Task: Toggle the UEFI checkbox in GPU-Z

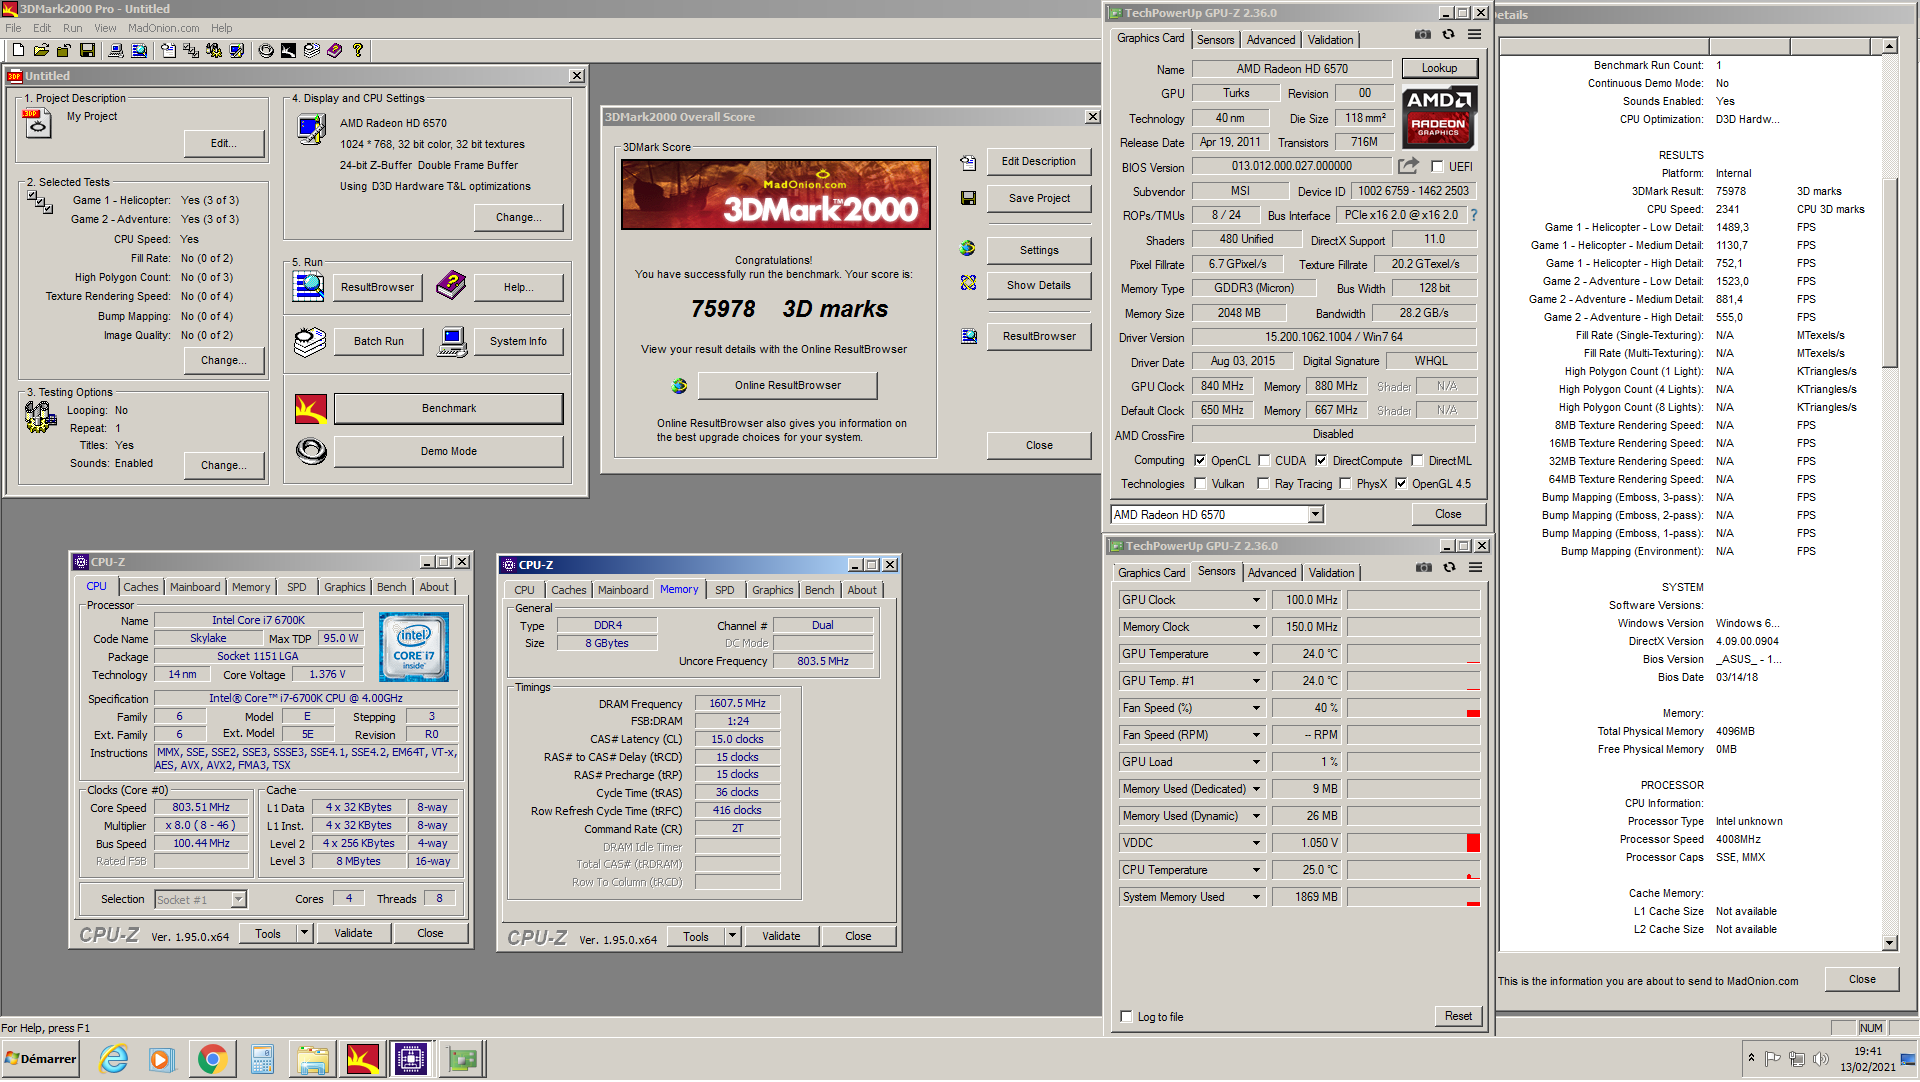Action: click(1437, 167)
